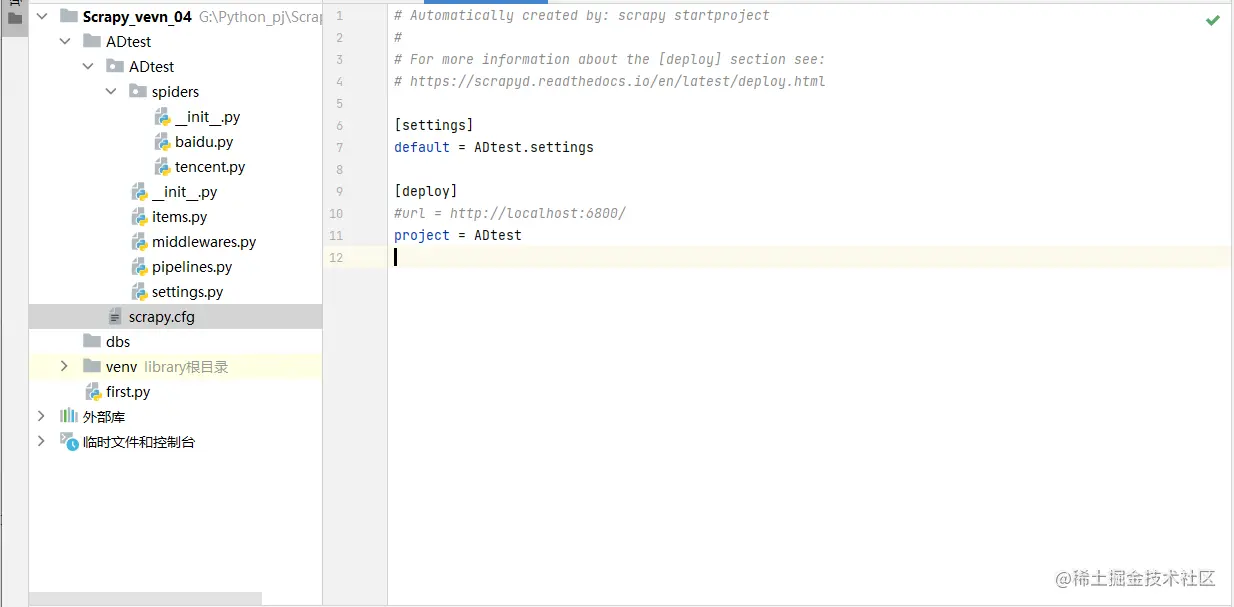The width and height of the screenshot is (1234, 607).
Task: Click the items.py Python file icon
Action: point(140,216)
